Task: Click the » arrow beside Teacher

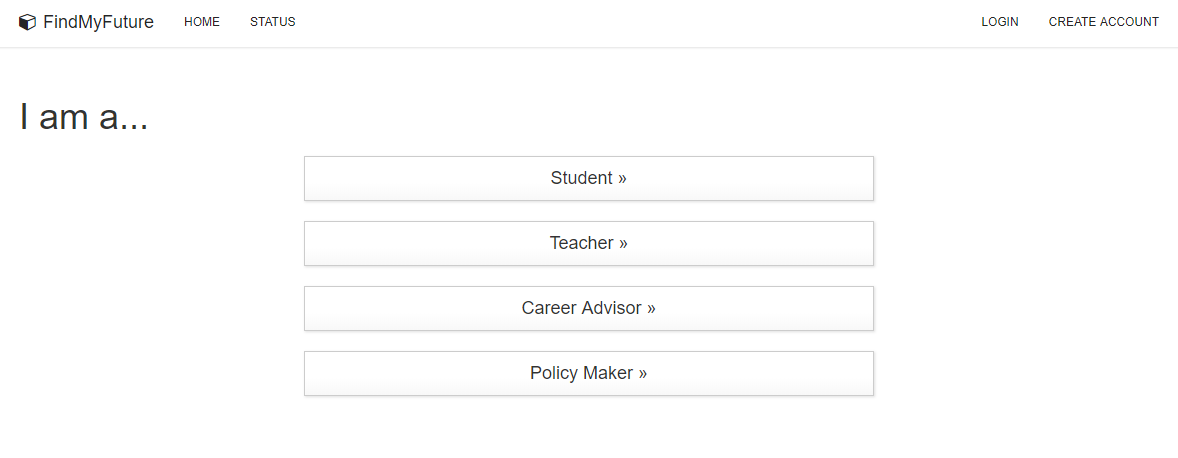Action: [623, 244]
